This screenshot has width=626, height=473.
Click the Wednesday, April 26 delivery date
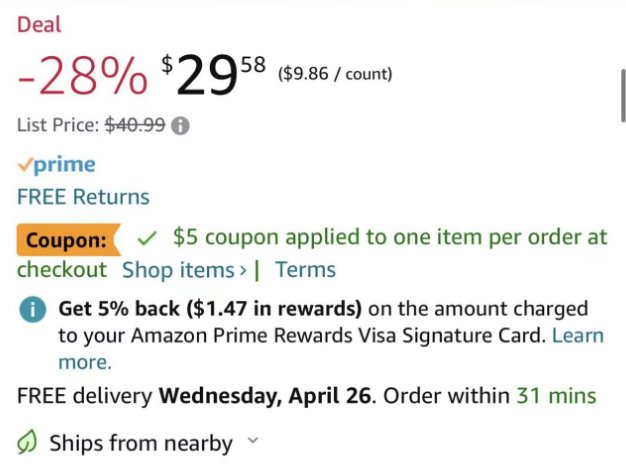265,396
